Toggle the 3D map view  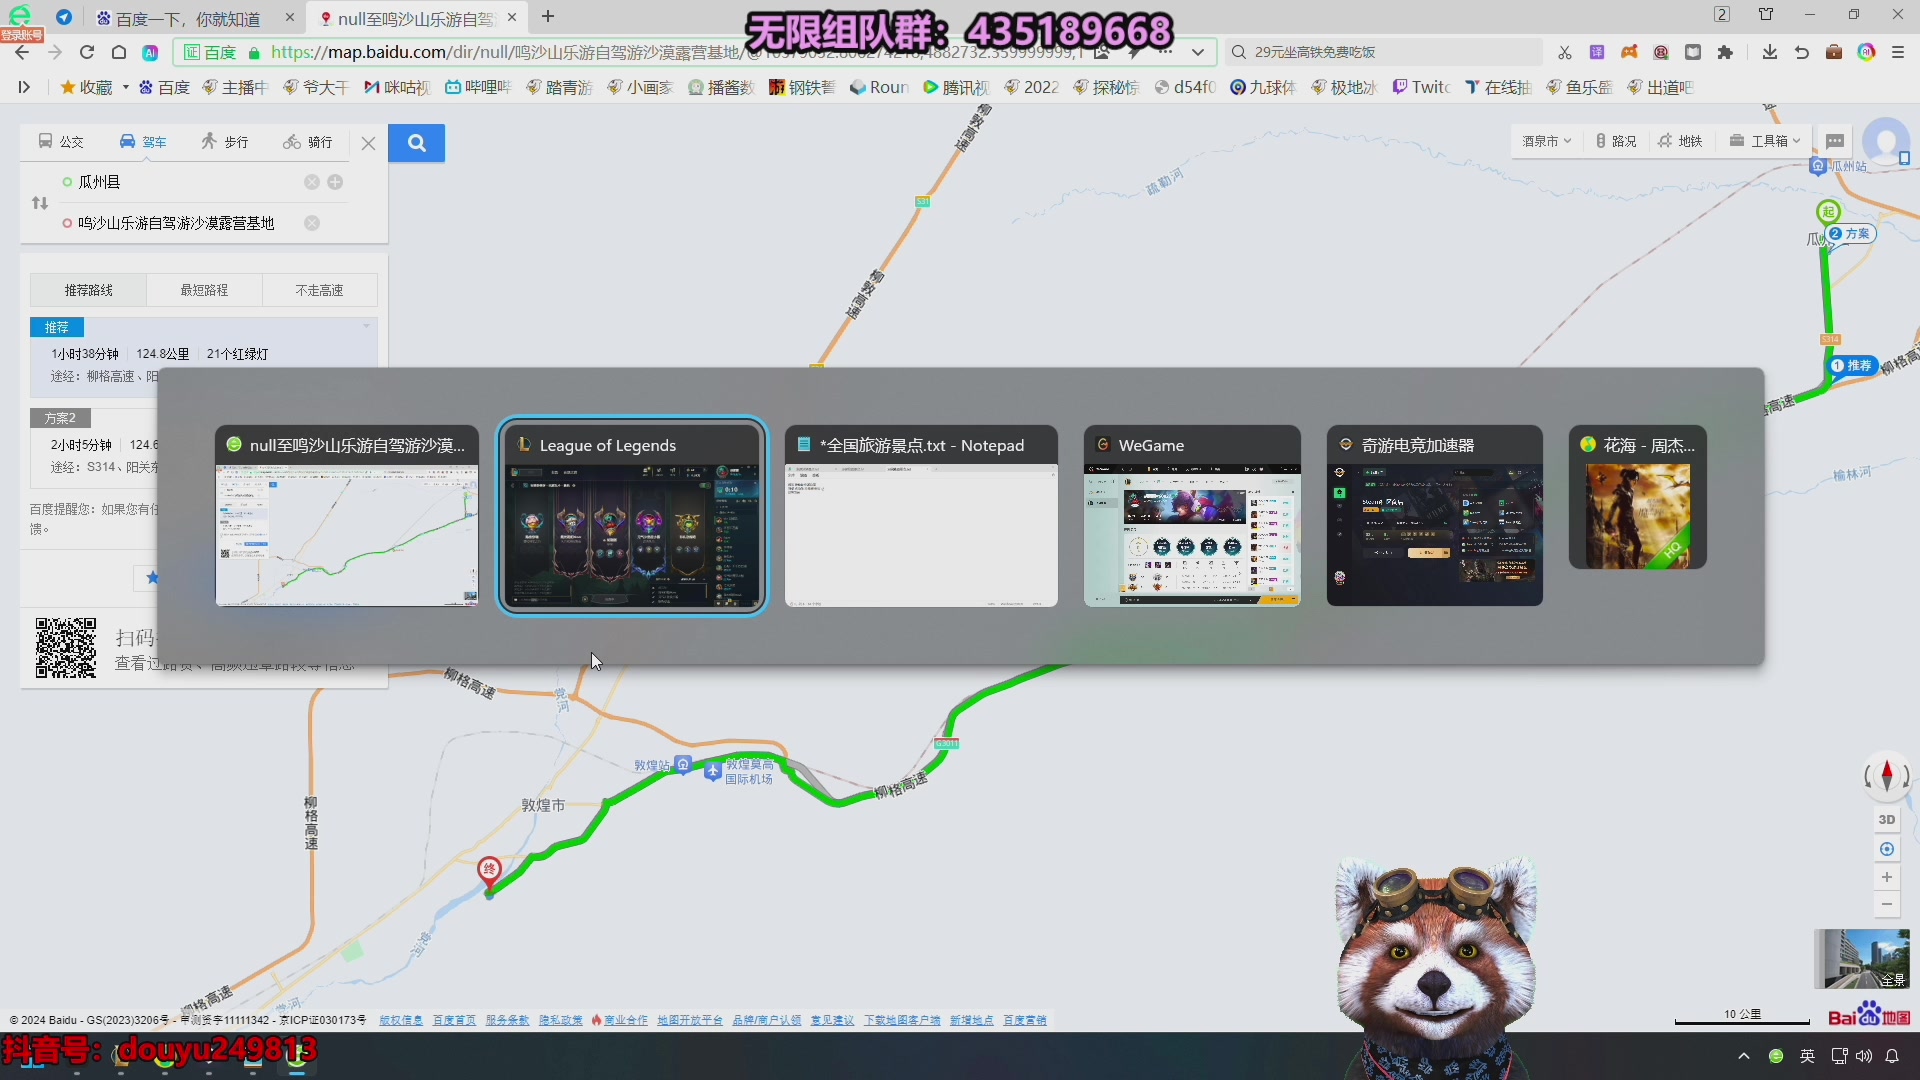click(x=1887, y=819)
